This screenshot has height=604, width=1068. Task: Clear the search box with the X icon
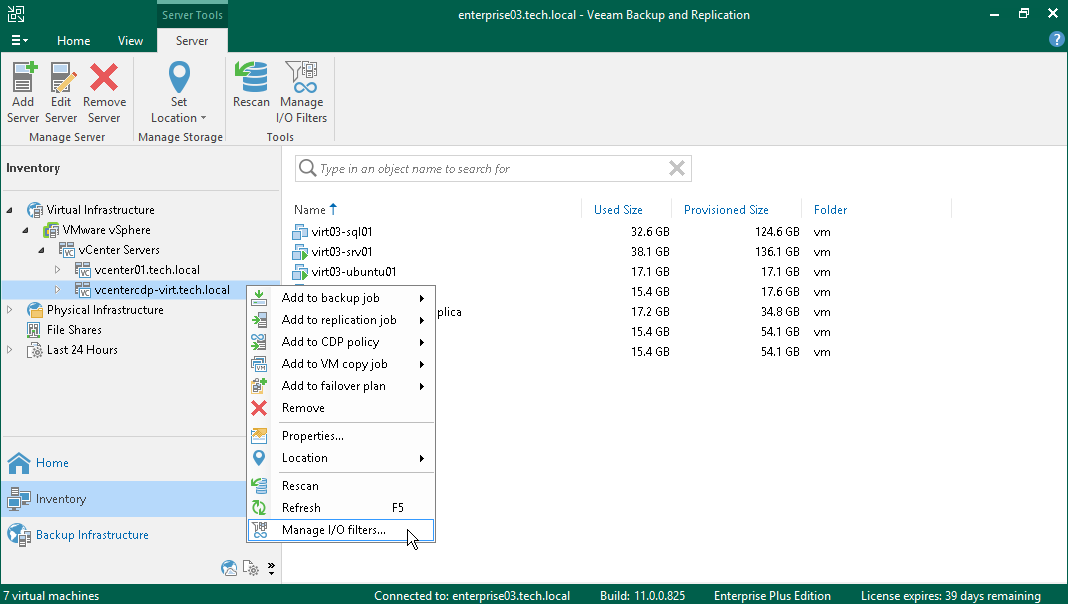tap(677, 169)
